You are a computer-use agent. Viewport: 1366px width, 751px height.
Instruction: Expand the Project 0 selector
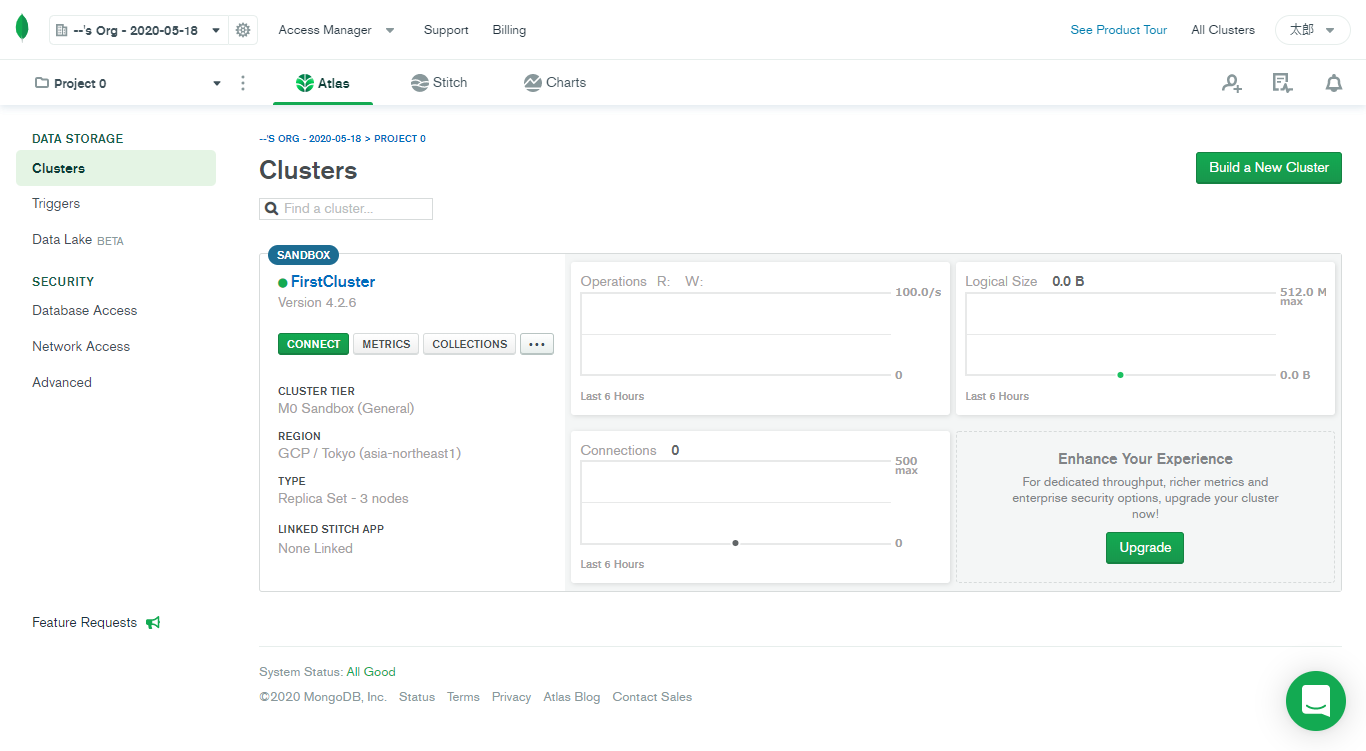[127, 83]
